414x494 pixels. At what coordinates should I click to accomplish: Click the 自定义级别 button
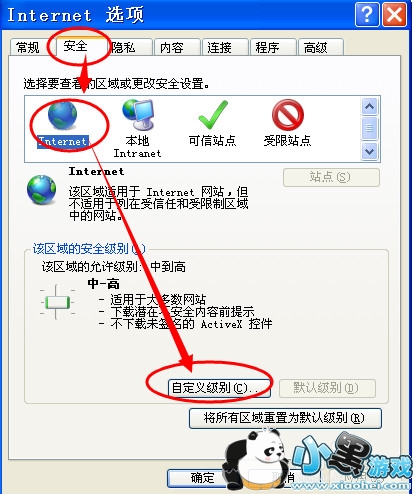tap(219, 388)
